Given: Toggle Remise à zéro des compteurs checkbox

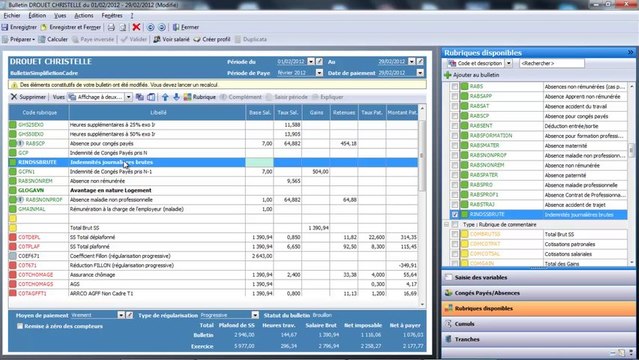Looking at the screenshot, I should coord(20,326).
